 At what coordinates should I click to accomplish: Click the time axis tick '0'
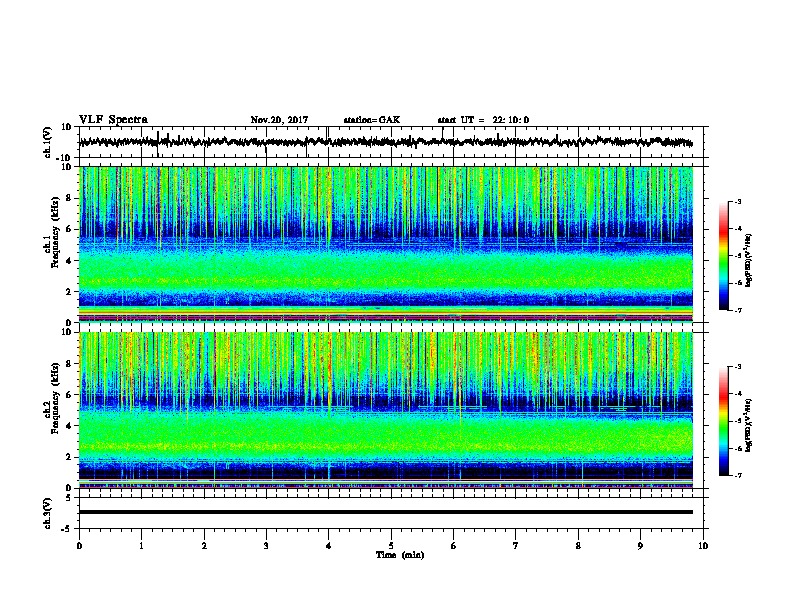(79, 546)
